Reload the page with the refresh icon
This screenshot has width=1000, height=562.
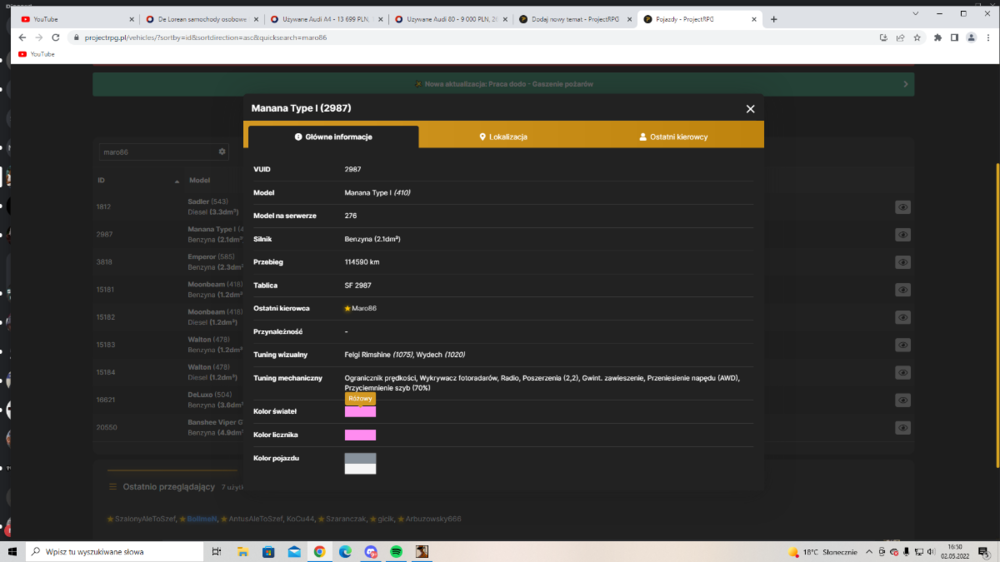[55, 38]
